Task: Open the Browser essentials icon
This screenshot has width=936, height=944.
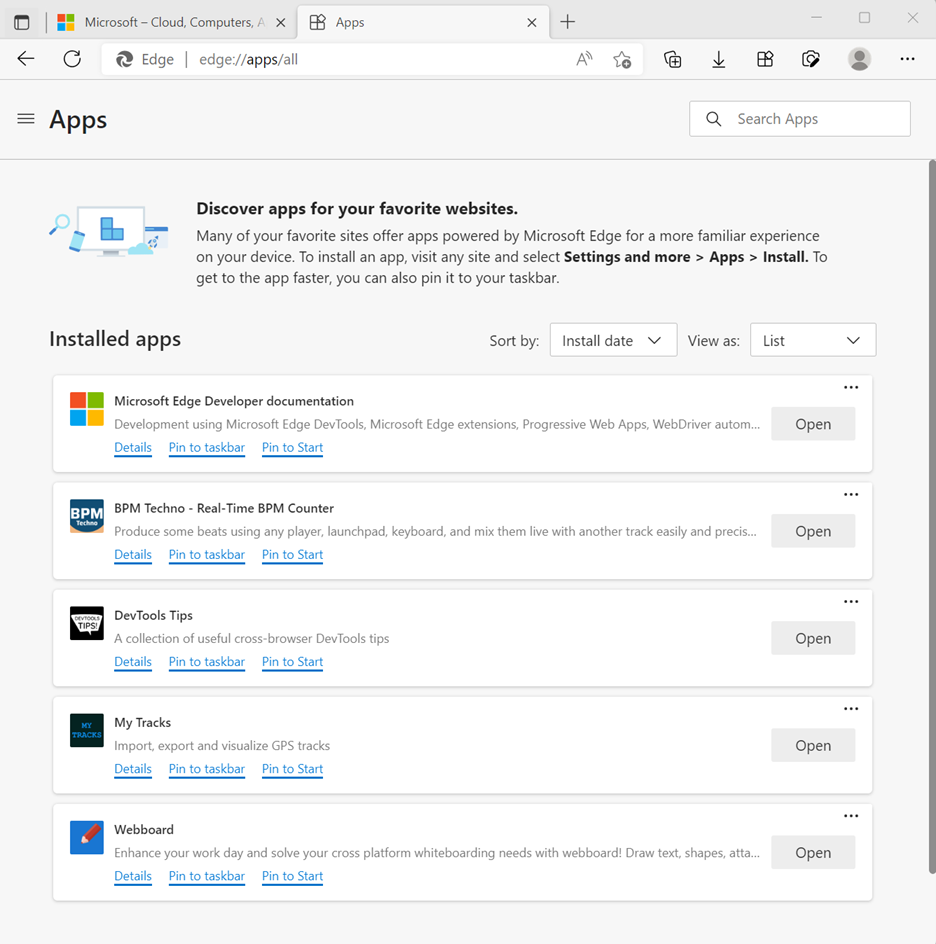Action: tap(810, 59)
